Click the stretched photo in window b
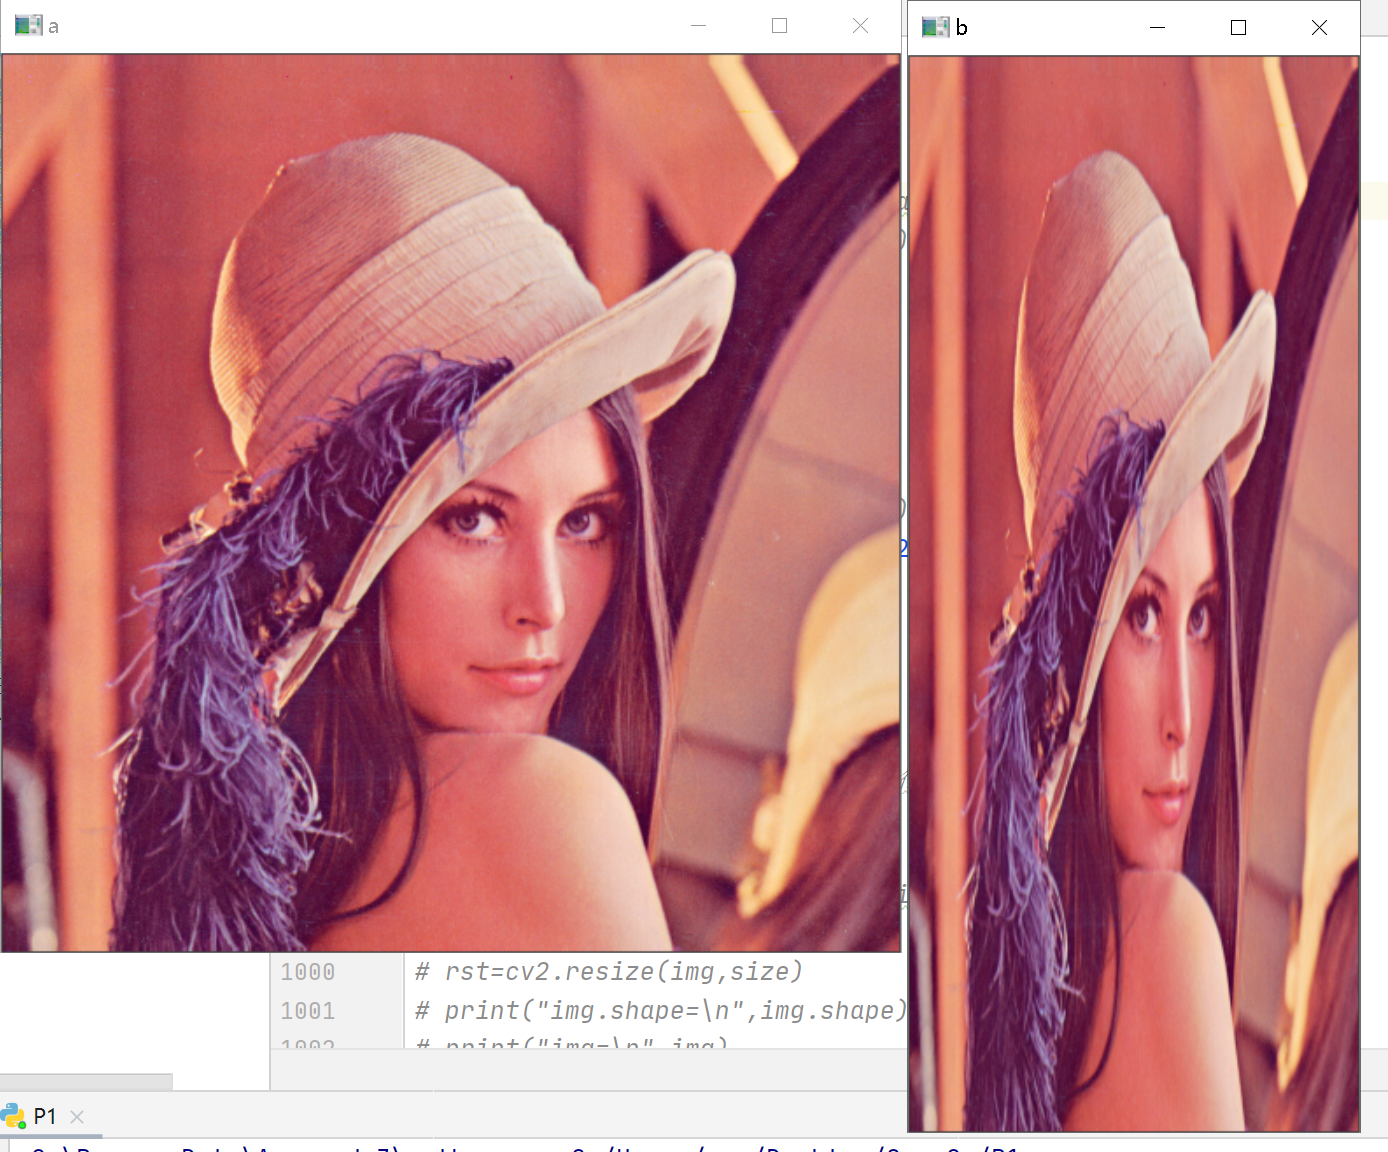The width and height of the screenshot is (1388, 1152). pyautogui.click(x=1134, y=594)
